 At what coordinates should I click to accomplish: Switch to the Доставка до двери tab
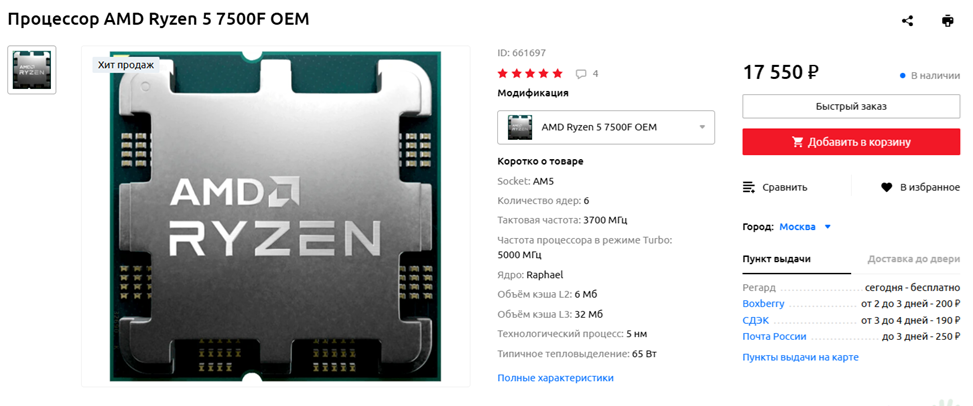tap(913, 259)
